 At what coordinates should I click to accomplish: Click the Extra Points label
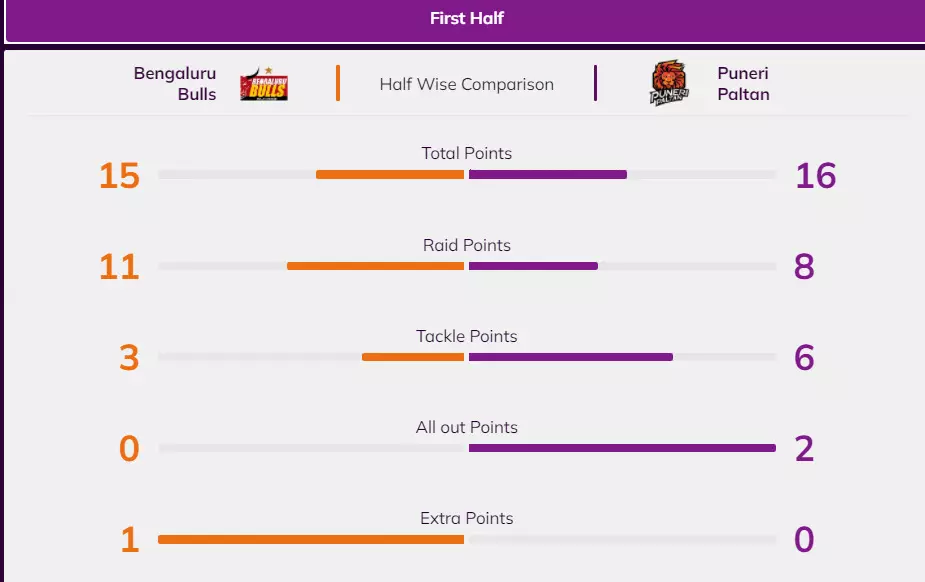pyautogui.click(x=466, y=518)
